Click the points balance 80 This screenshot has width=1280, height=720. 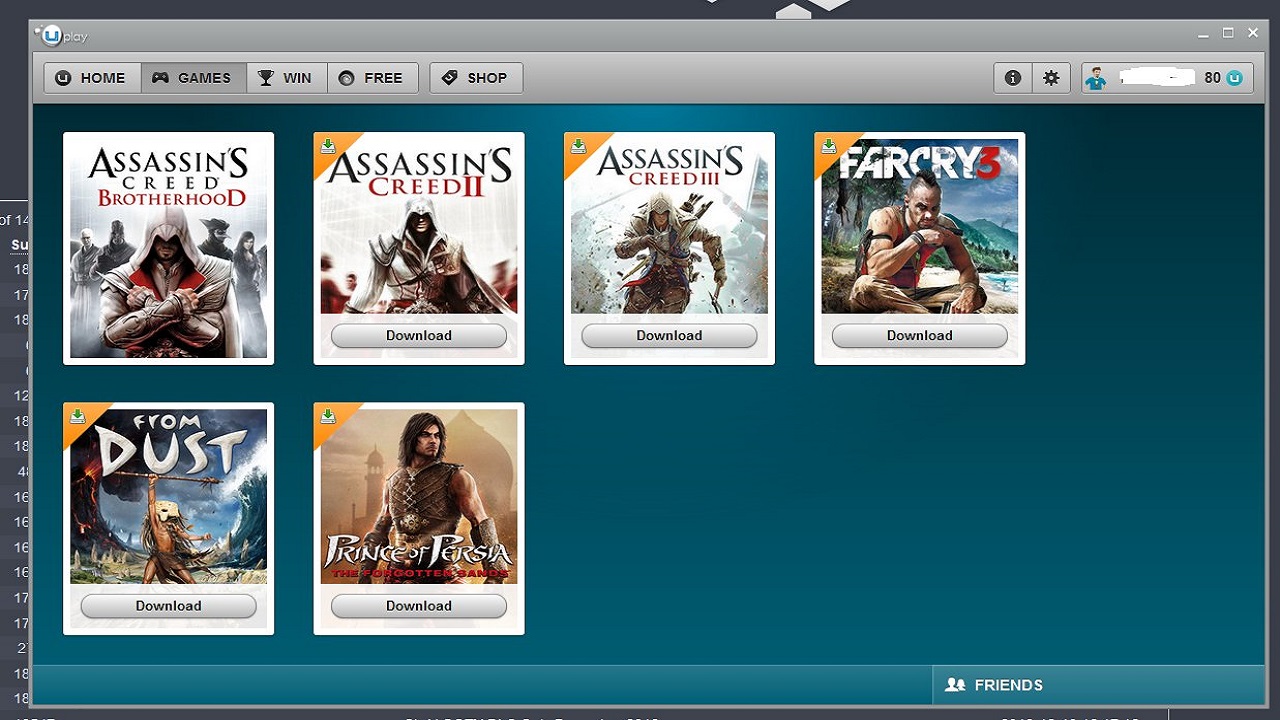(1212, 78)
